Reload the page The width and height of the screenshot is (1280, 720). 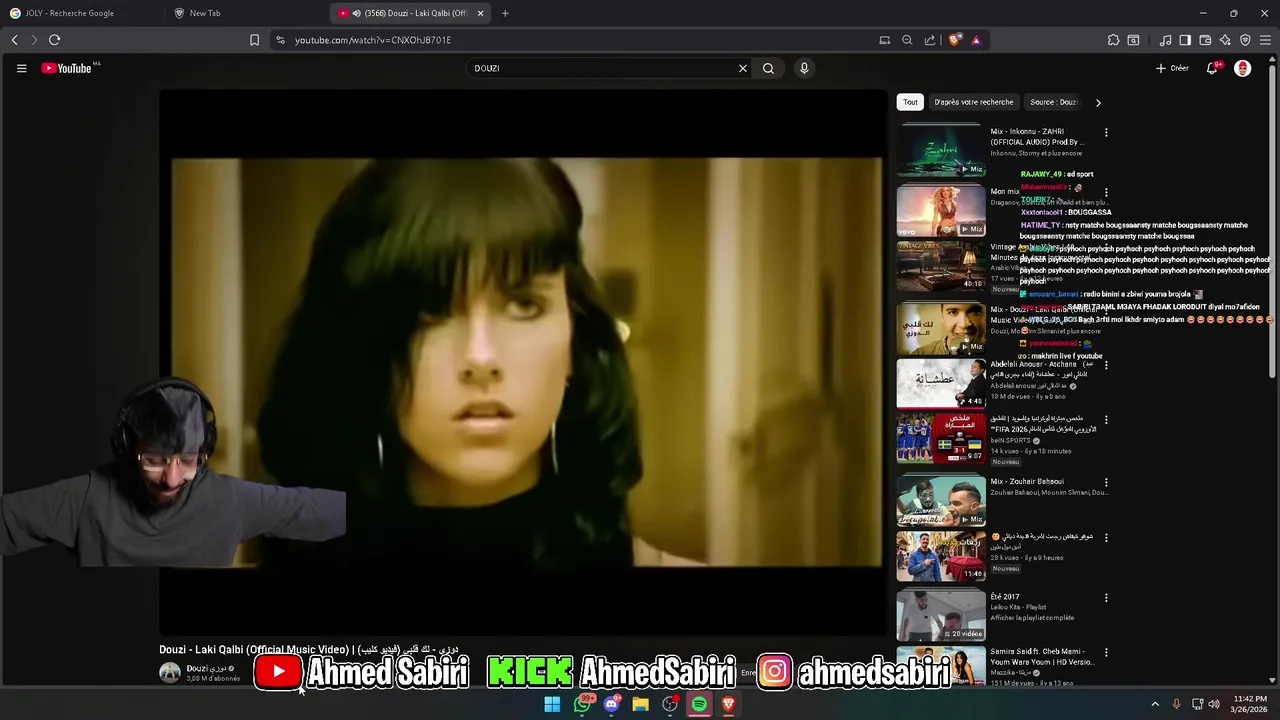pyautogui.click(x=54, y=40)
